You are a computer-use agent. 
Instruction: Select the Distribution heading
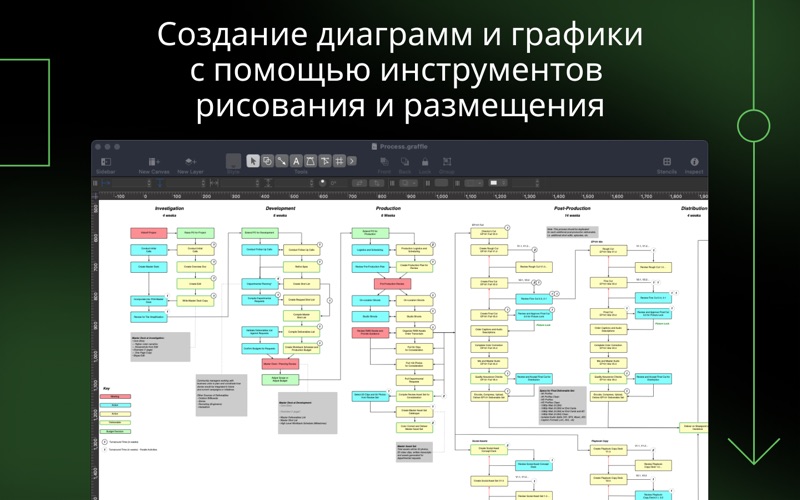(694, 208)
